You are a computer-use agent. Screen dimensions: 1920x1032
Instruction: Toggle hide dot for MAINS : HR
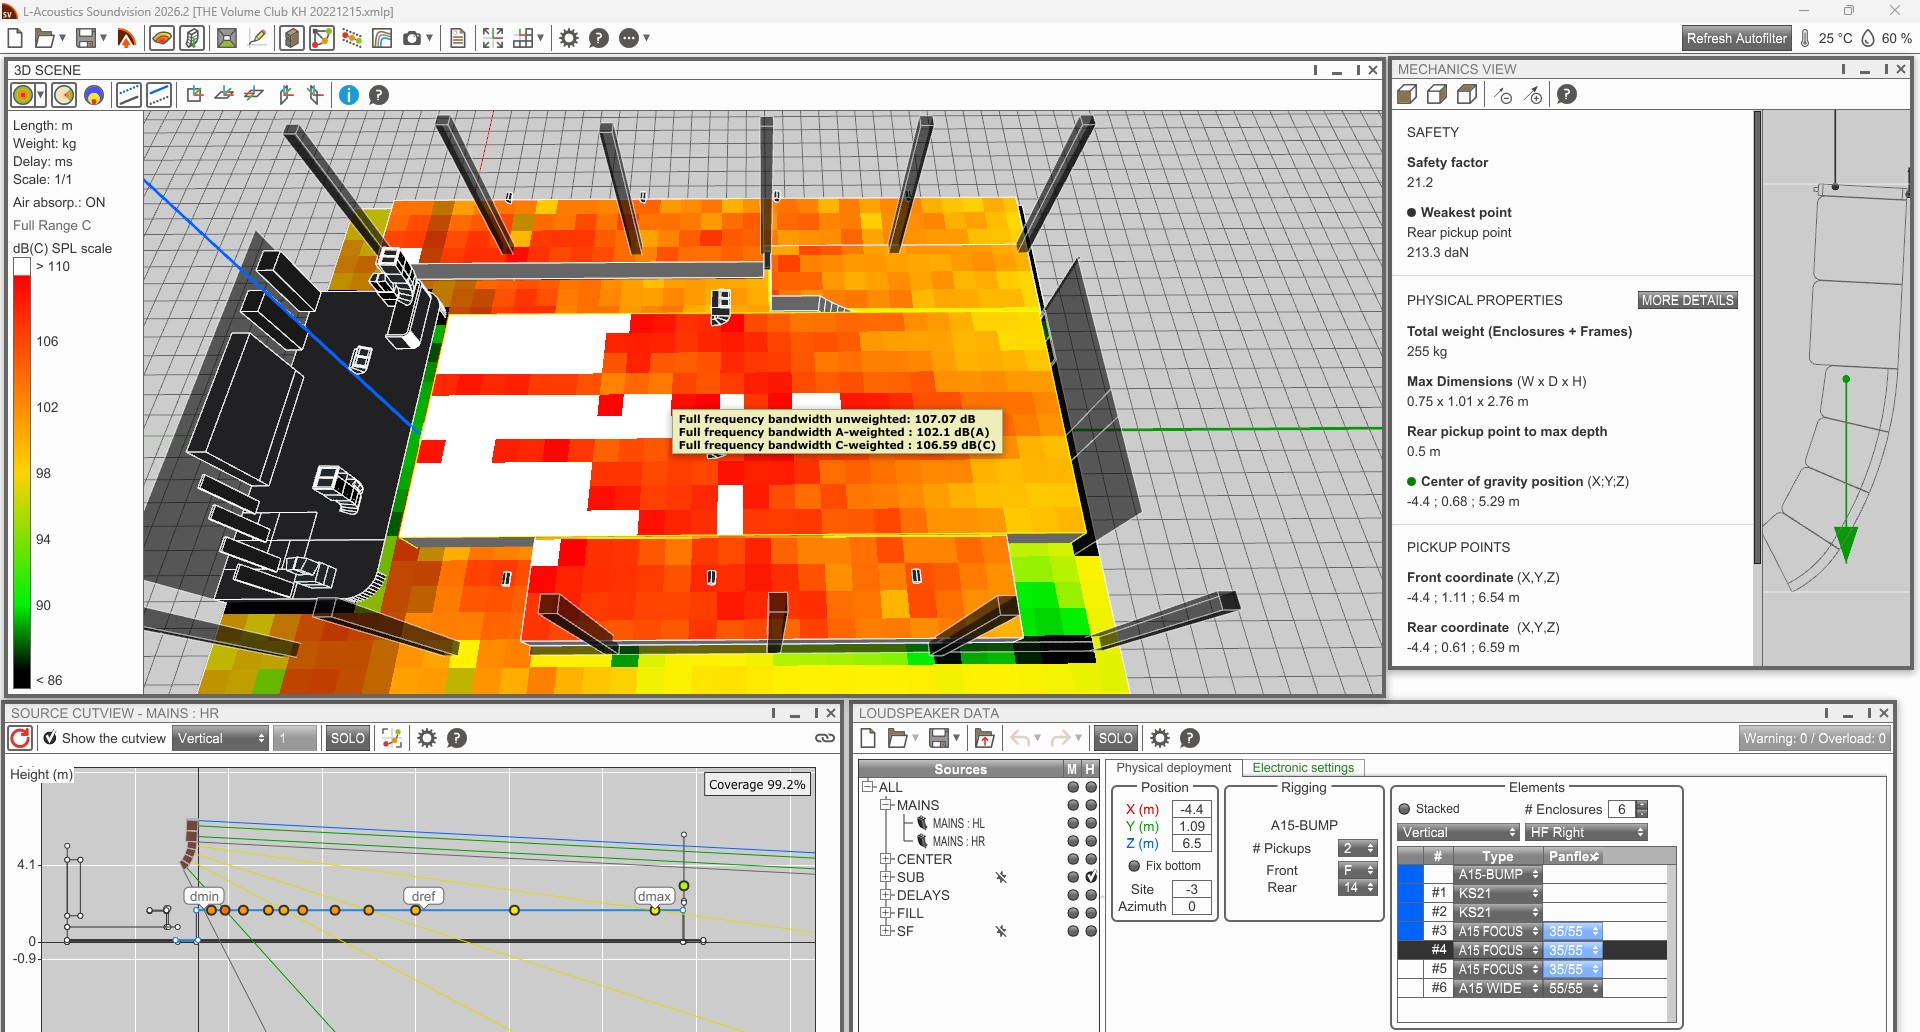[1091, 841]
